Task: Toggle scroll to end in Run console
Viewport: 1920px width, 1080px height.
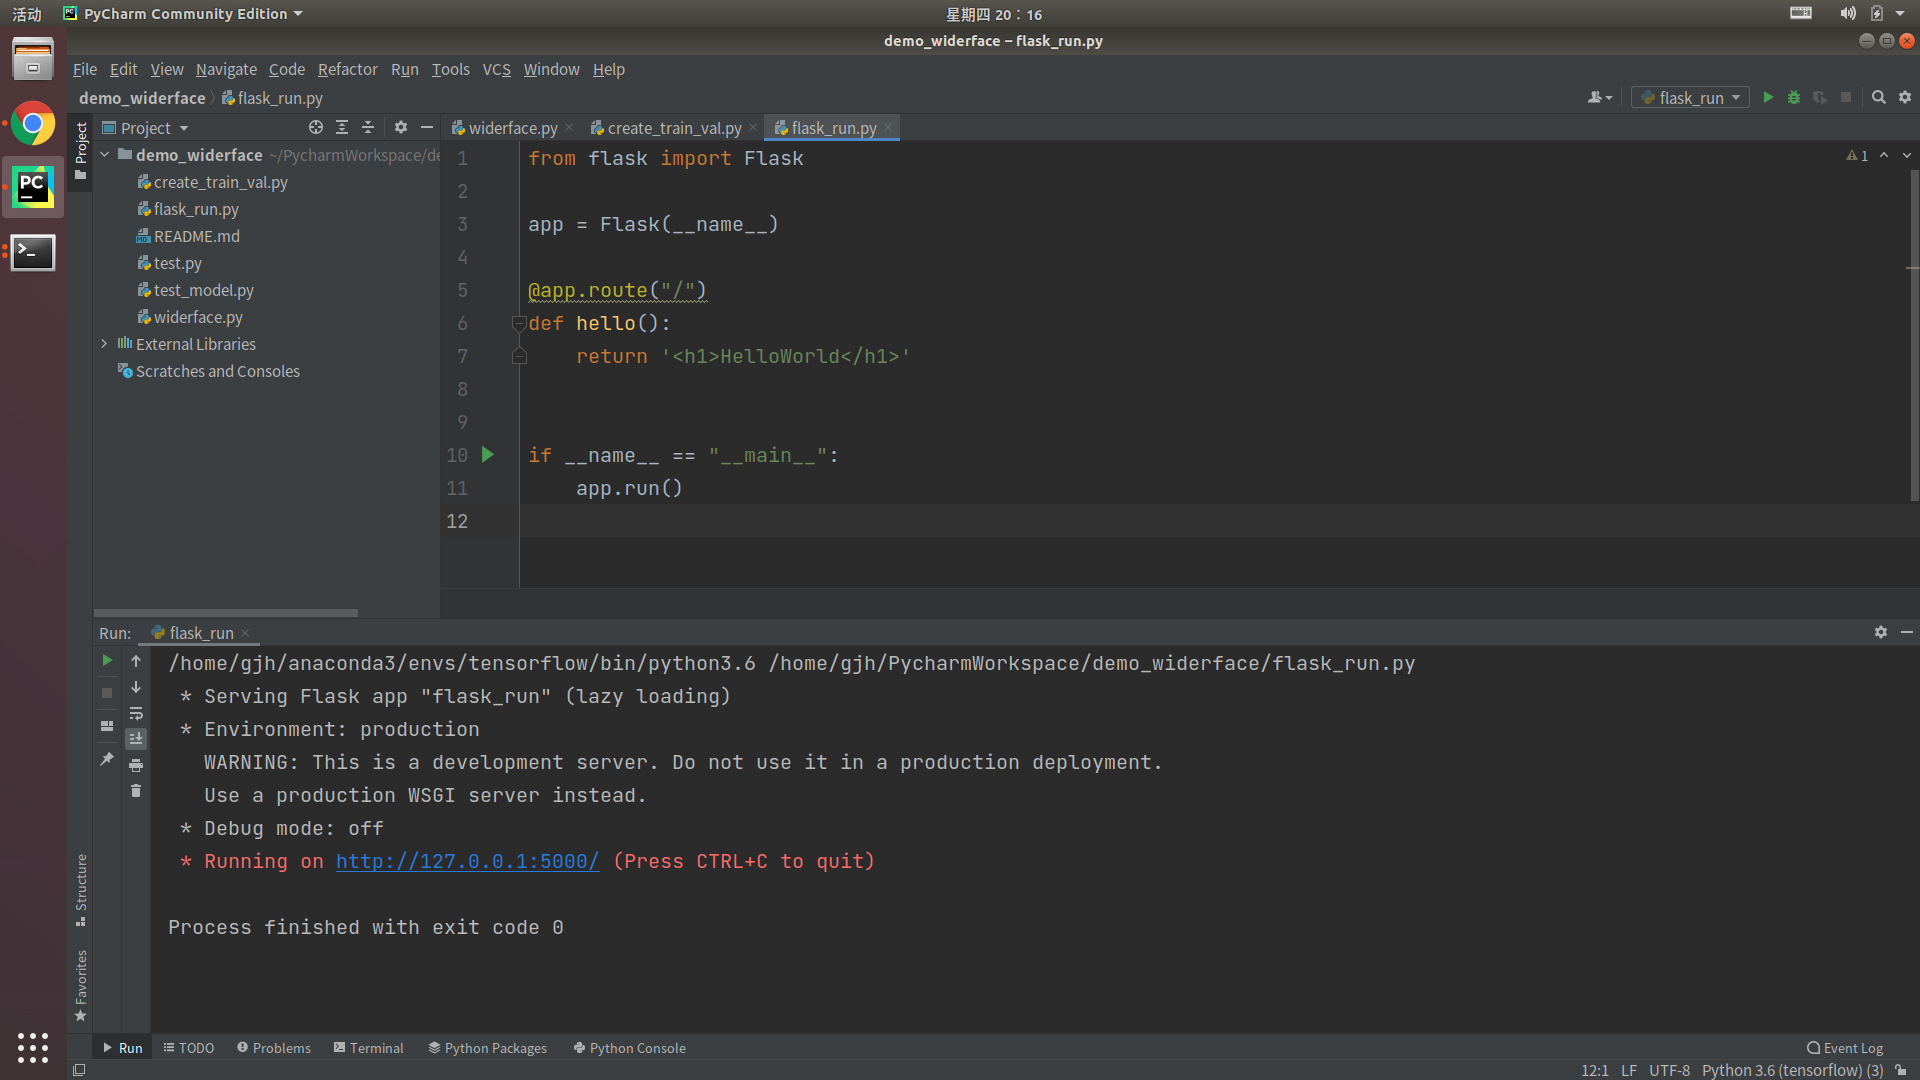Action: (136, 739)
